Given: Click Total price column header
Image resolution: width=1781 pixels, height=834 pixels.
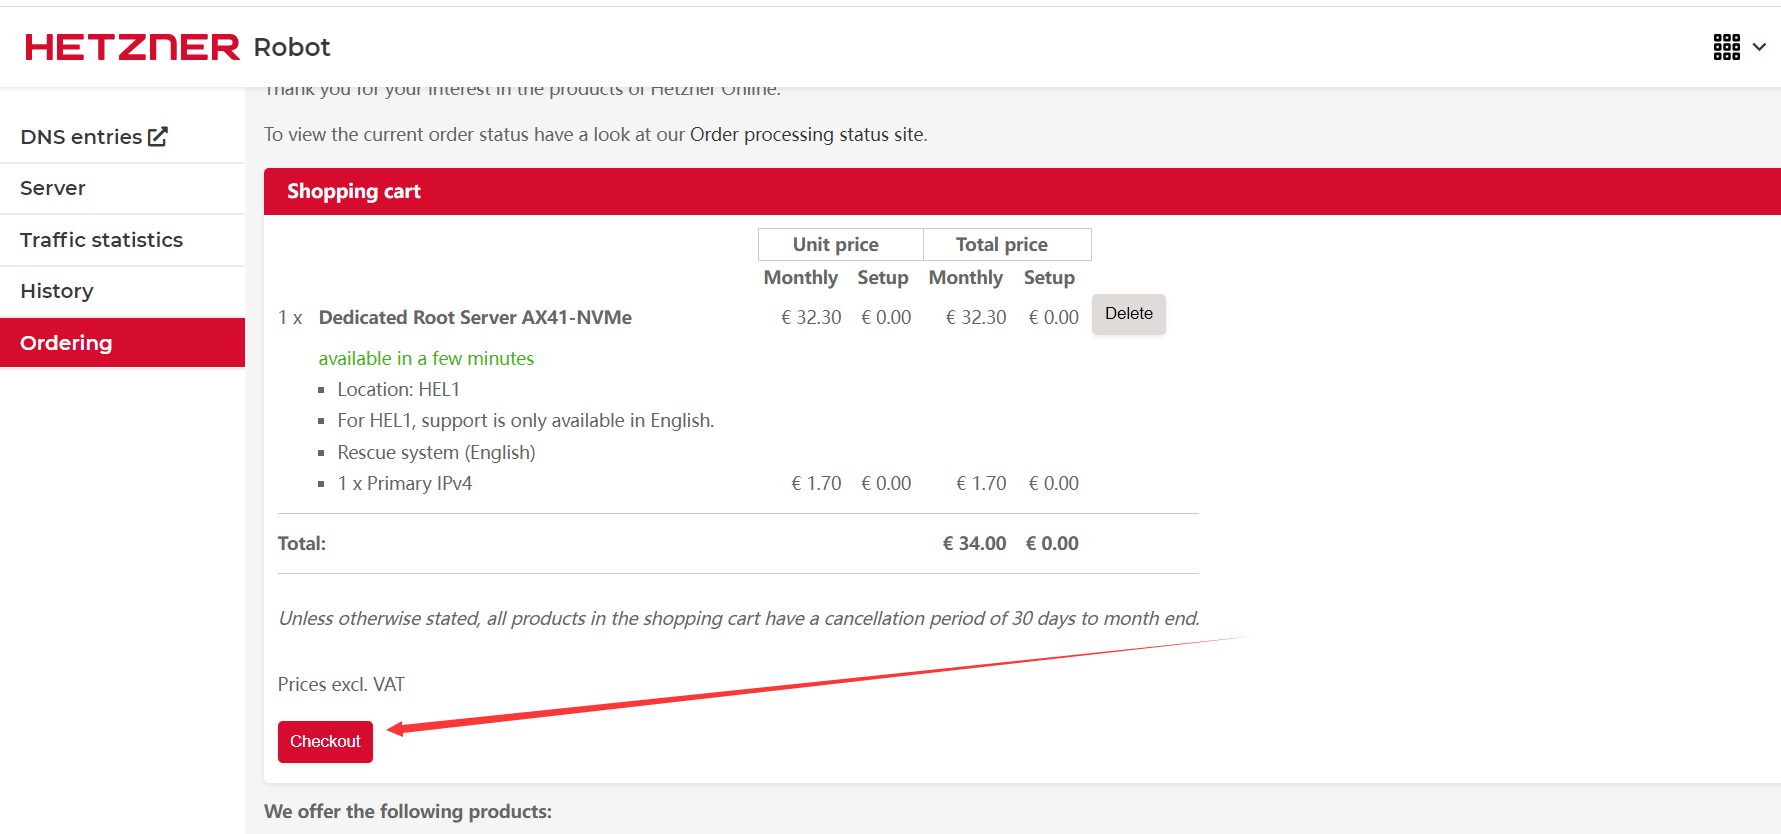Looking at the screenshot, I should [1006, 244].
